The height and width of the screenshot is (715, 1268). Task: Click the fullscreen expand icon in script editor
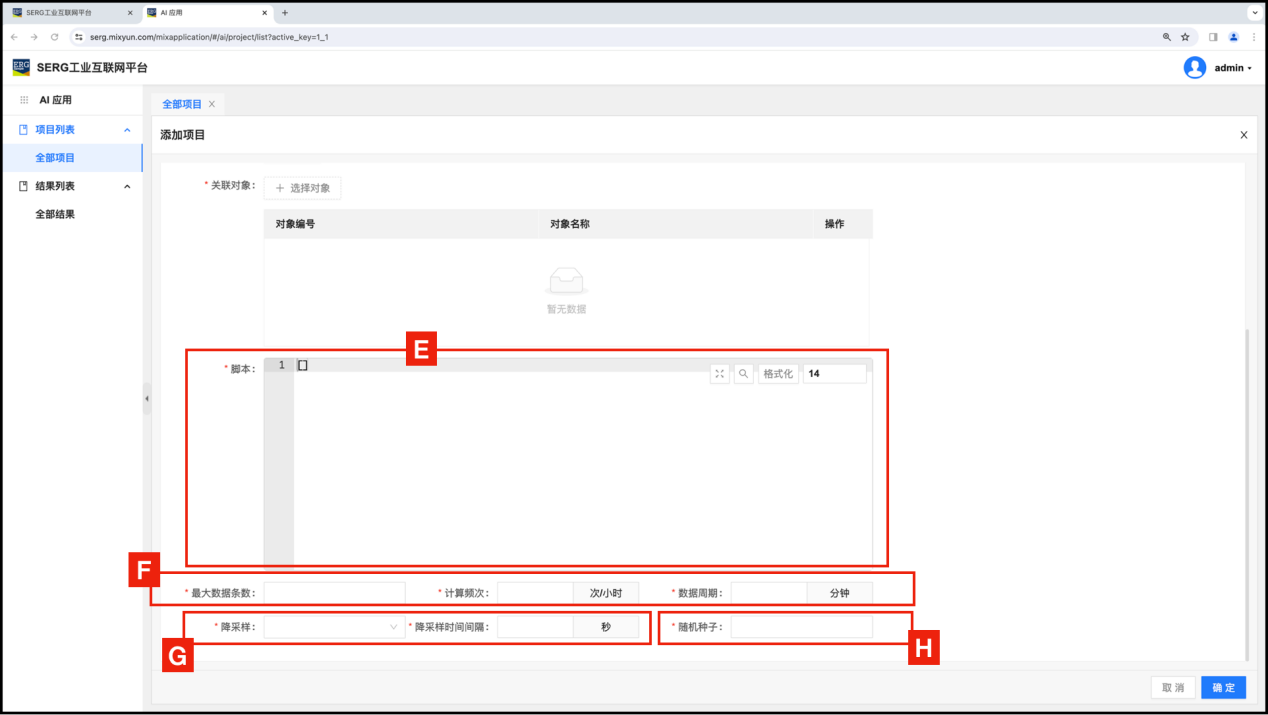pyautogui.click(x=719, y=373)
